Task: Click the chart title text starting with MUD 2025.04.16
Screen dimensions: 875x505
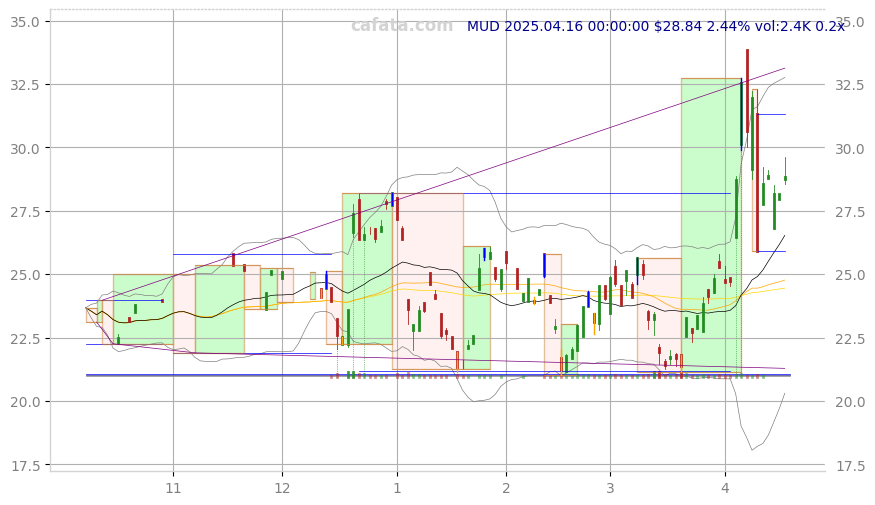Action: [656, 26]
